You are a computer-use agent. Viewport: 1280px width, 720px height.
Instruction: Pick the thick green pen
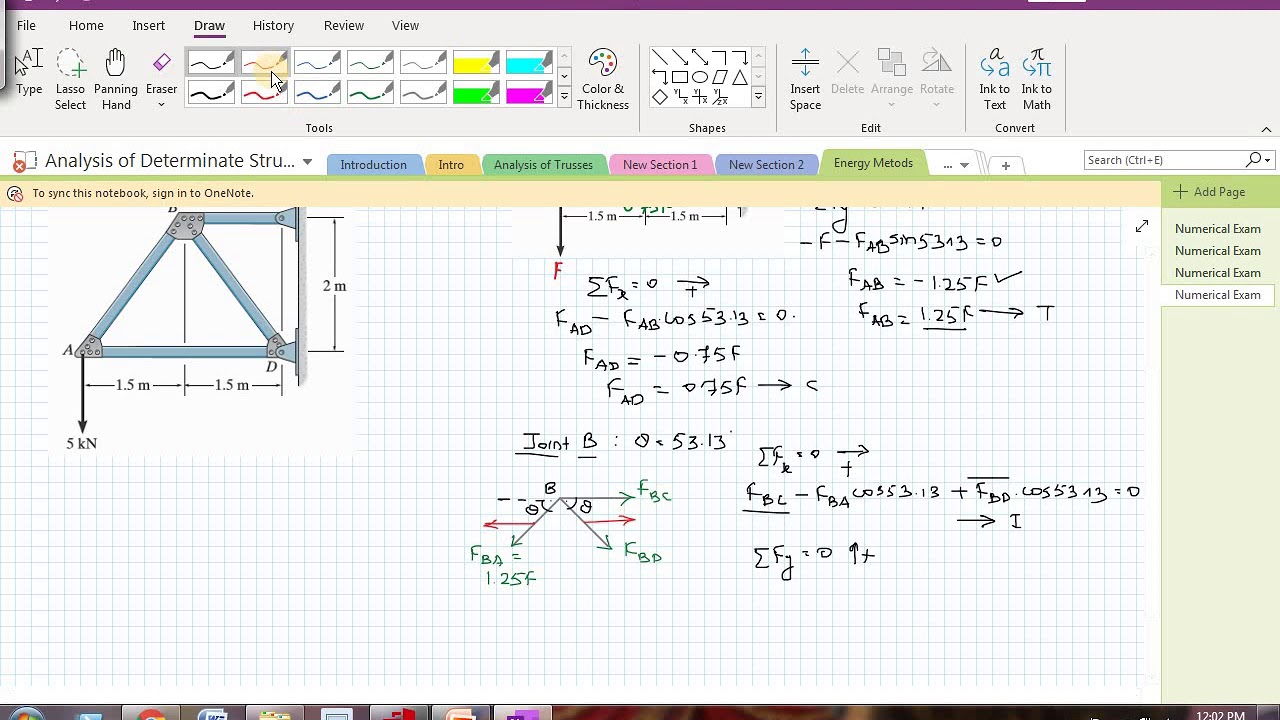[370, 93]
